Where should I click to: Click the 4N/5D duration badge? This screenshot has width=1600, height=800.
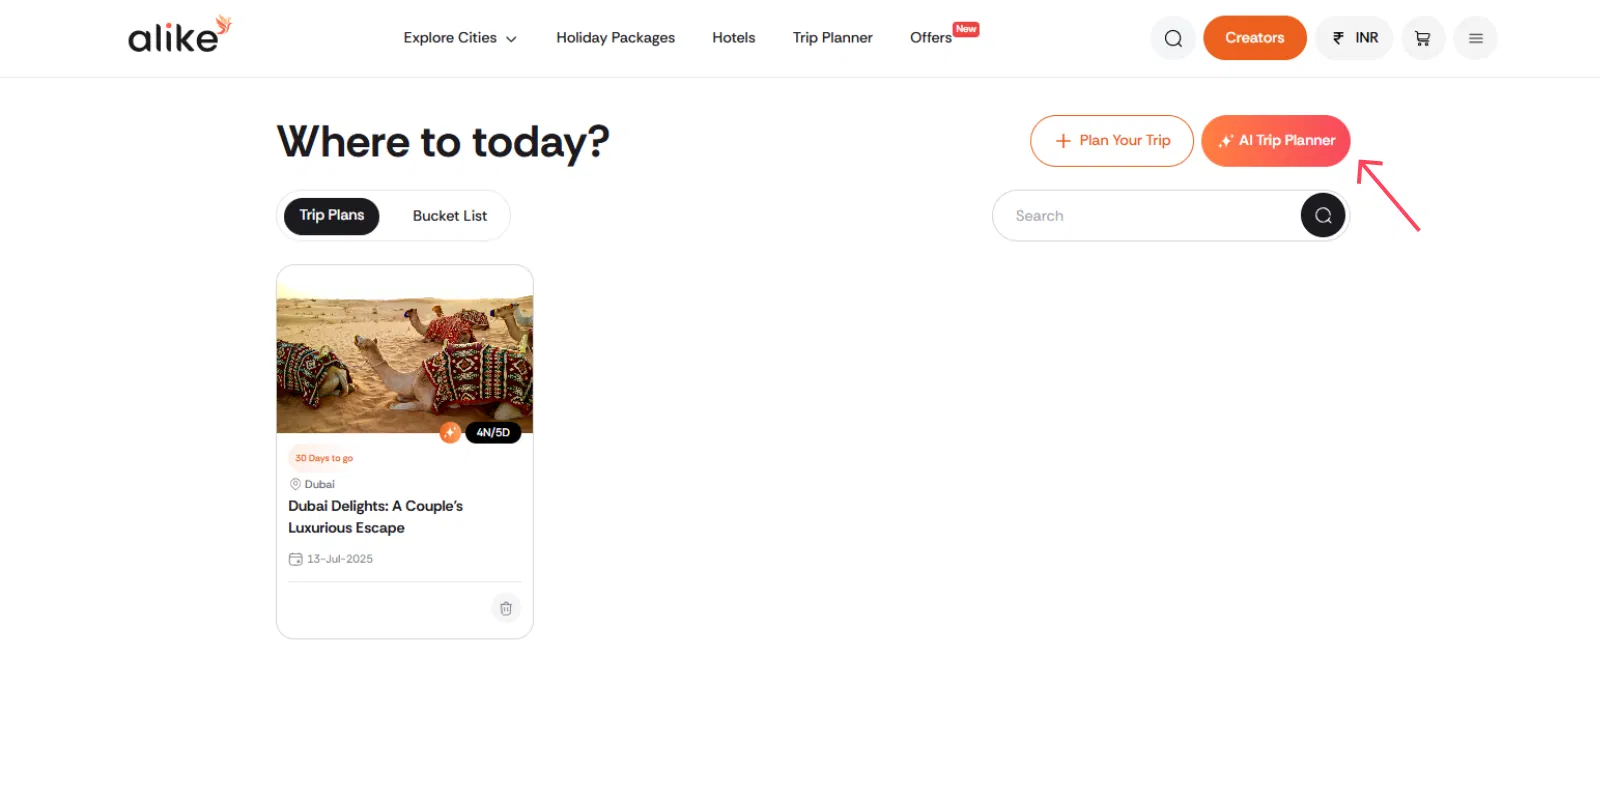(493, 433)
